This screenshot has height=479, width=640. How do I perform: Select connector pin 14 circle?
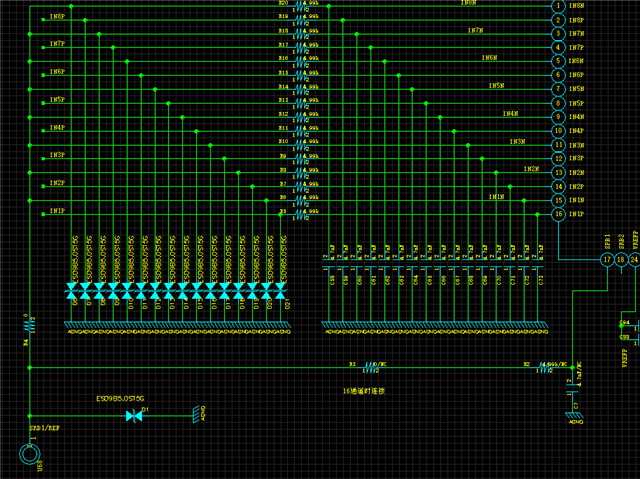point(558,186)
